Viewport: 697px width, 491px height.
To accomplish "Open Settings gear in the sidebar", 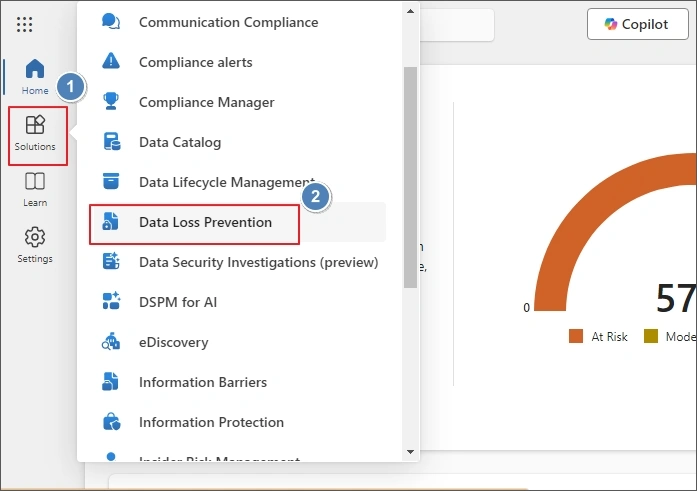I will pos(35,245).
